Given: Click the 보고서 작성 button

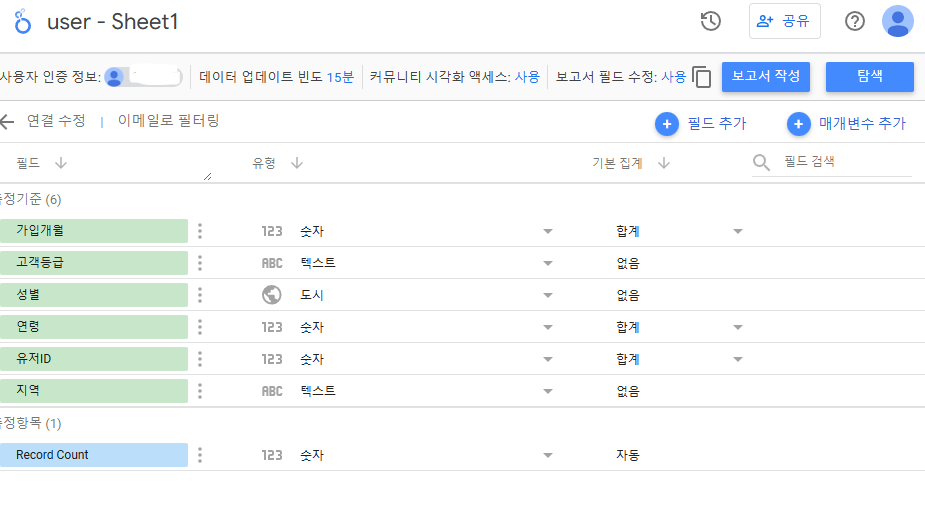Looking at the screenshot, I should 766,77.
